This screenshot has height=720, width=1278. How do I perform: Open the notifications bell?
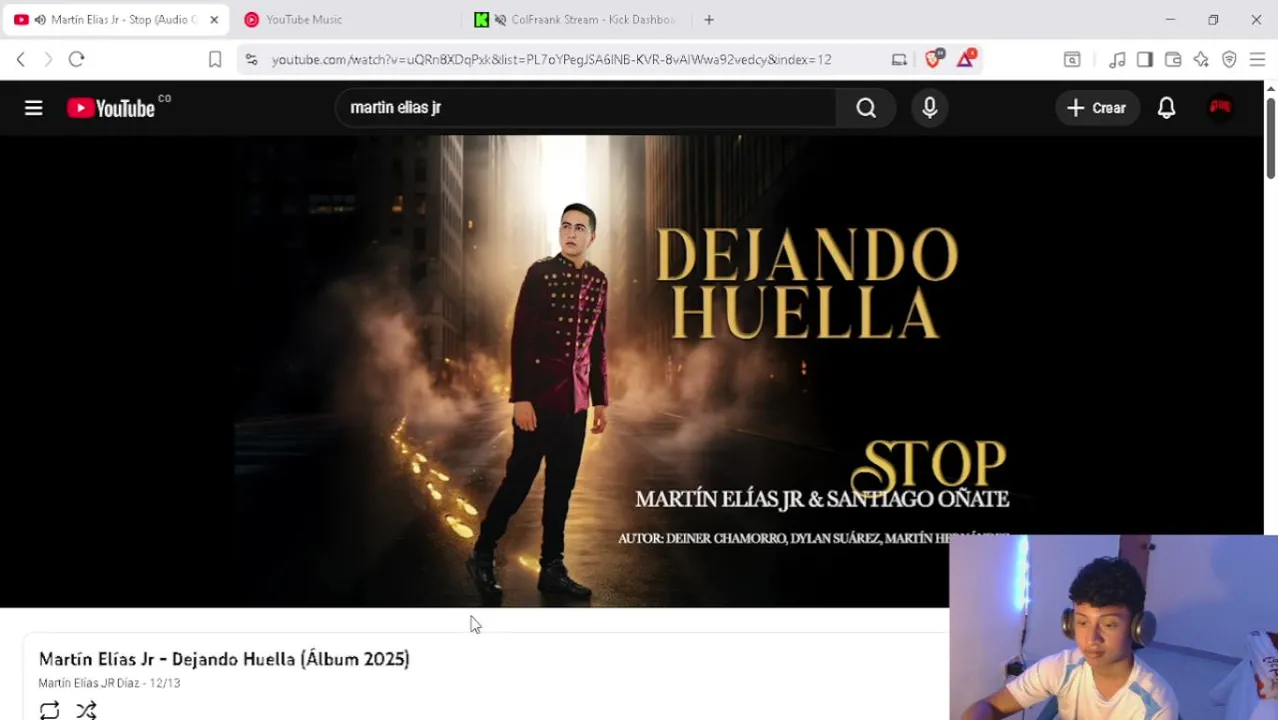1166,108
